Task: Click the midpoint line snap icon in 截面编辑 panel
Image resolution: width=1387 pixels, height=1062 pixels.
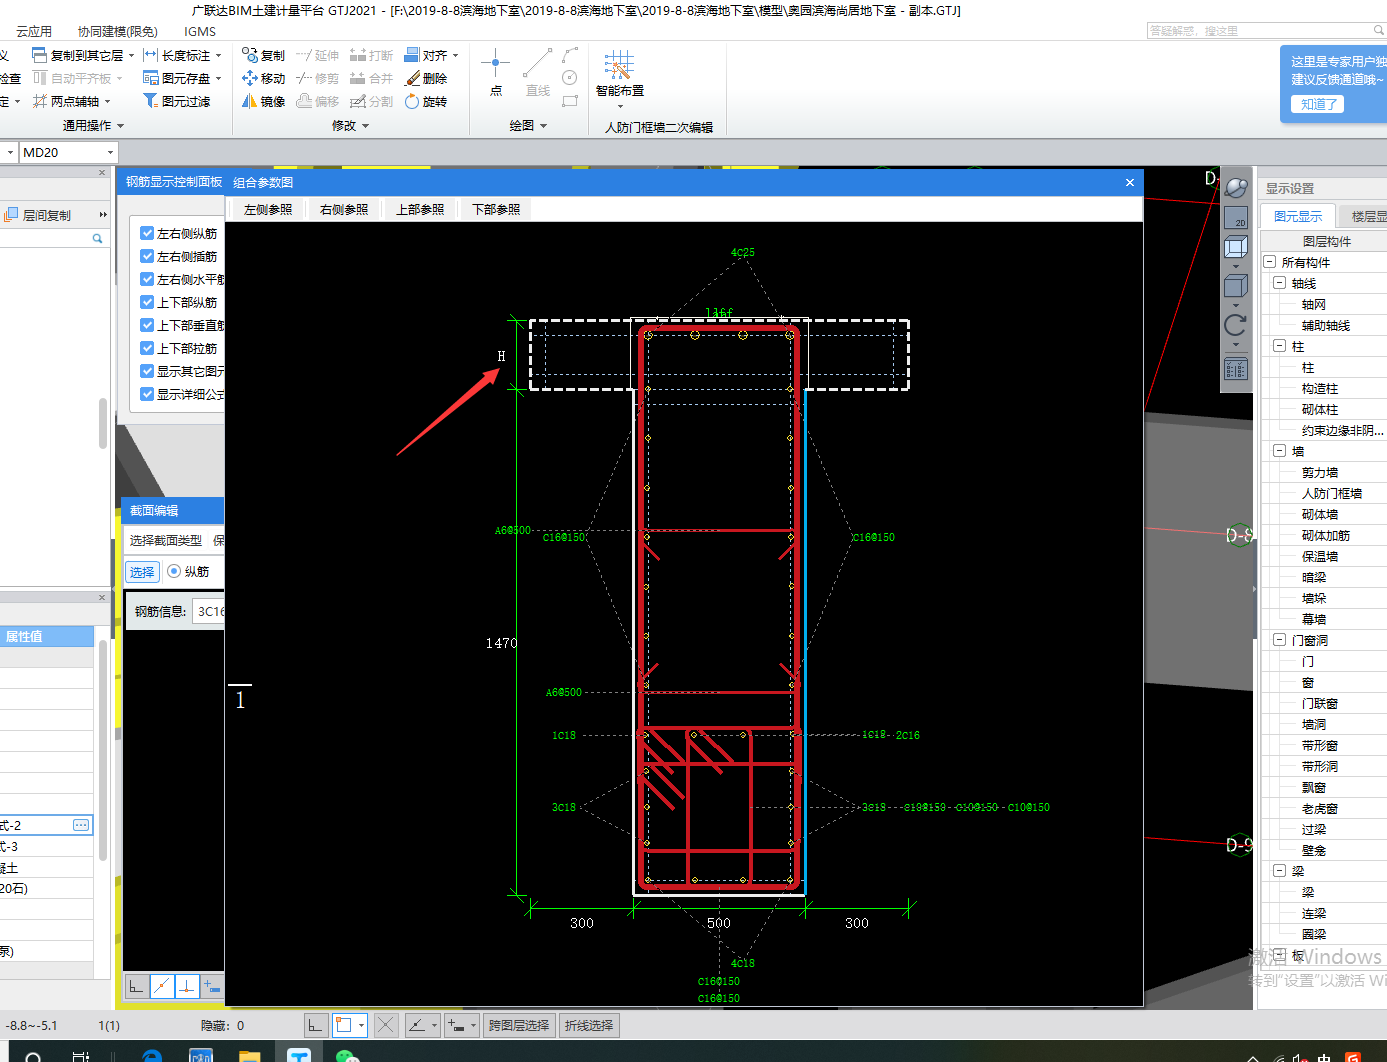Action: coord(162,986)
